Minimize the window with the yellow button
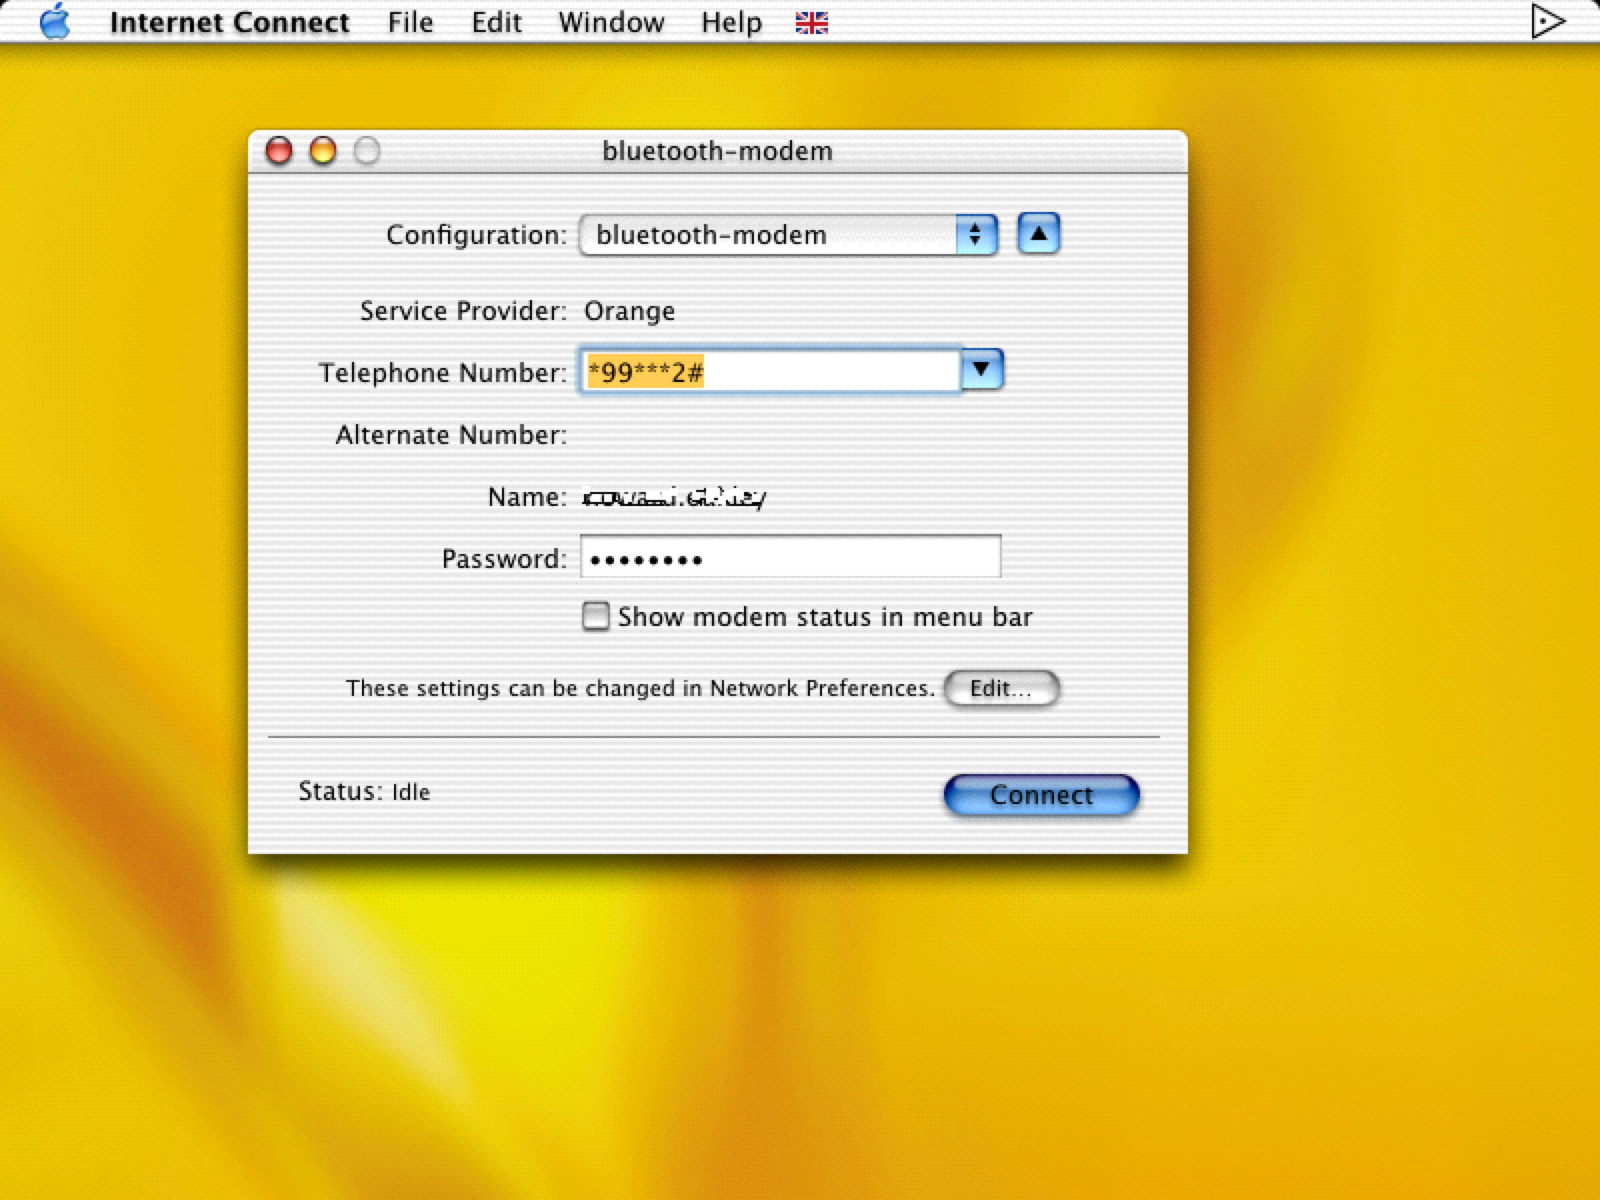The height and width of the screenshot is (1200, 1600). tap(323, 151)
